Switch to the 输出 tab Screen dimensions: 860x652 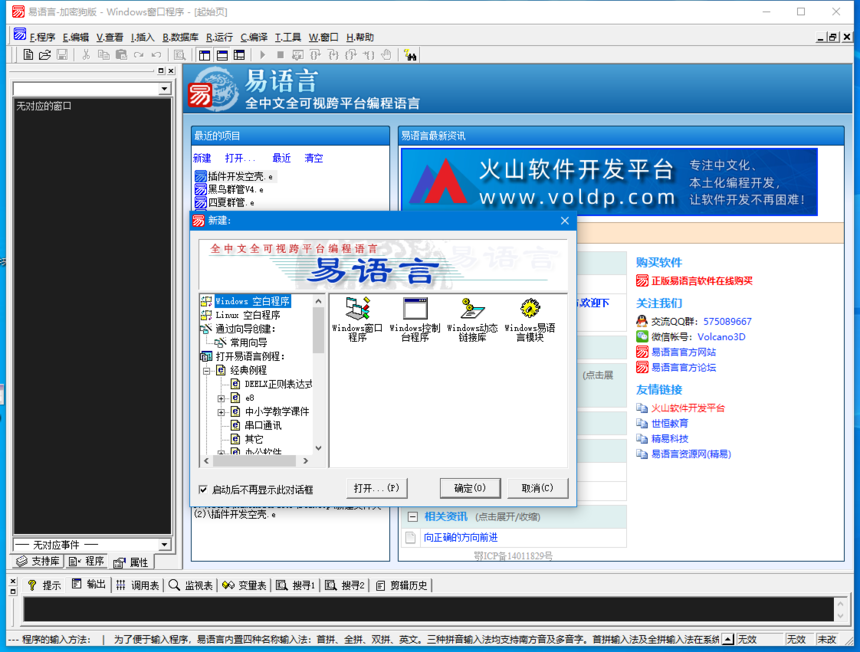coord(89,585)
